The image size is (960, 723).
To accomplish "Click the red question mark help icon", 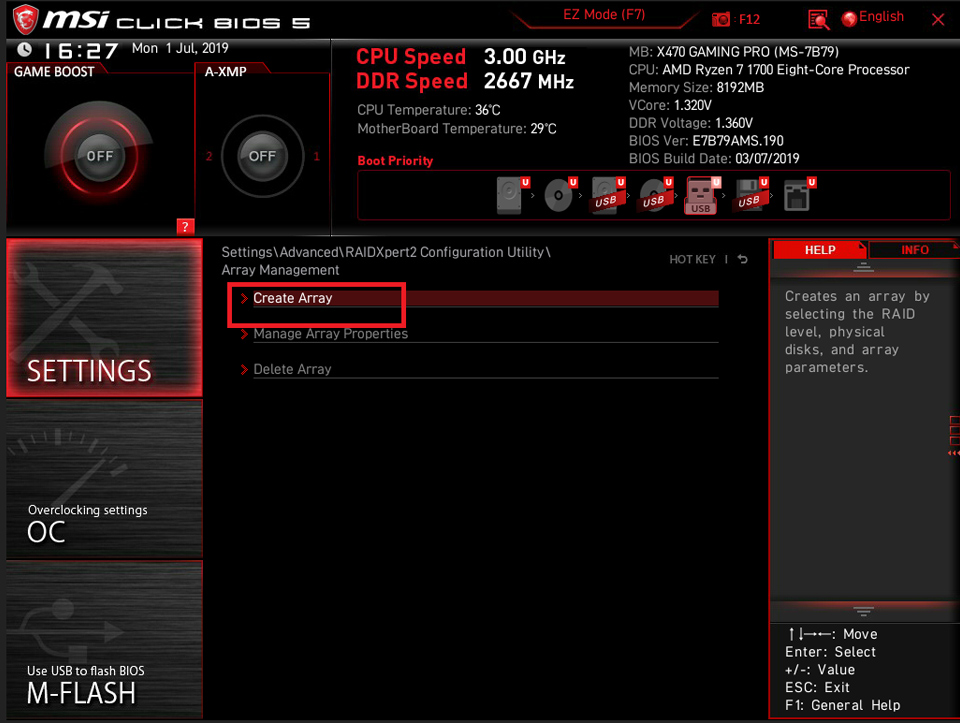I will (x=185, y=227).
